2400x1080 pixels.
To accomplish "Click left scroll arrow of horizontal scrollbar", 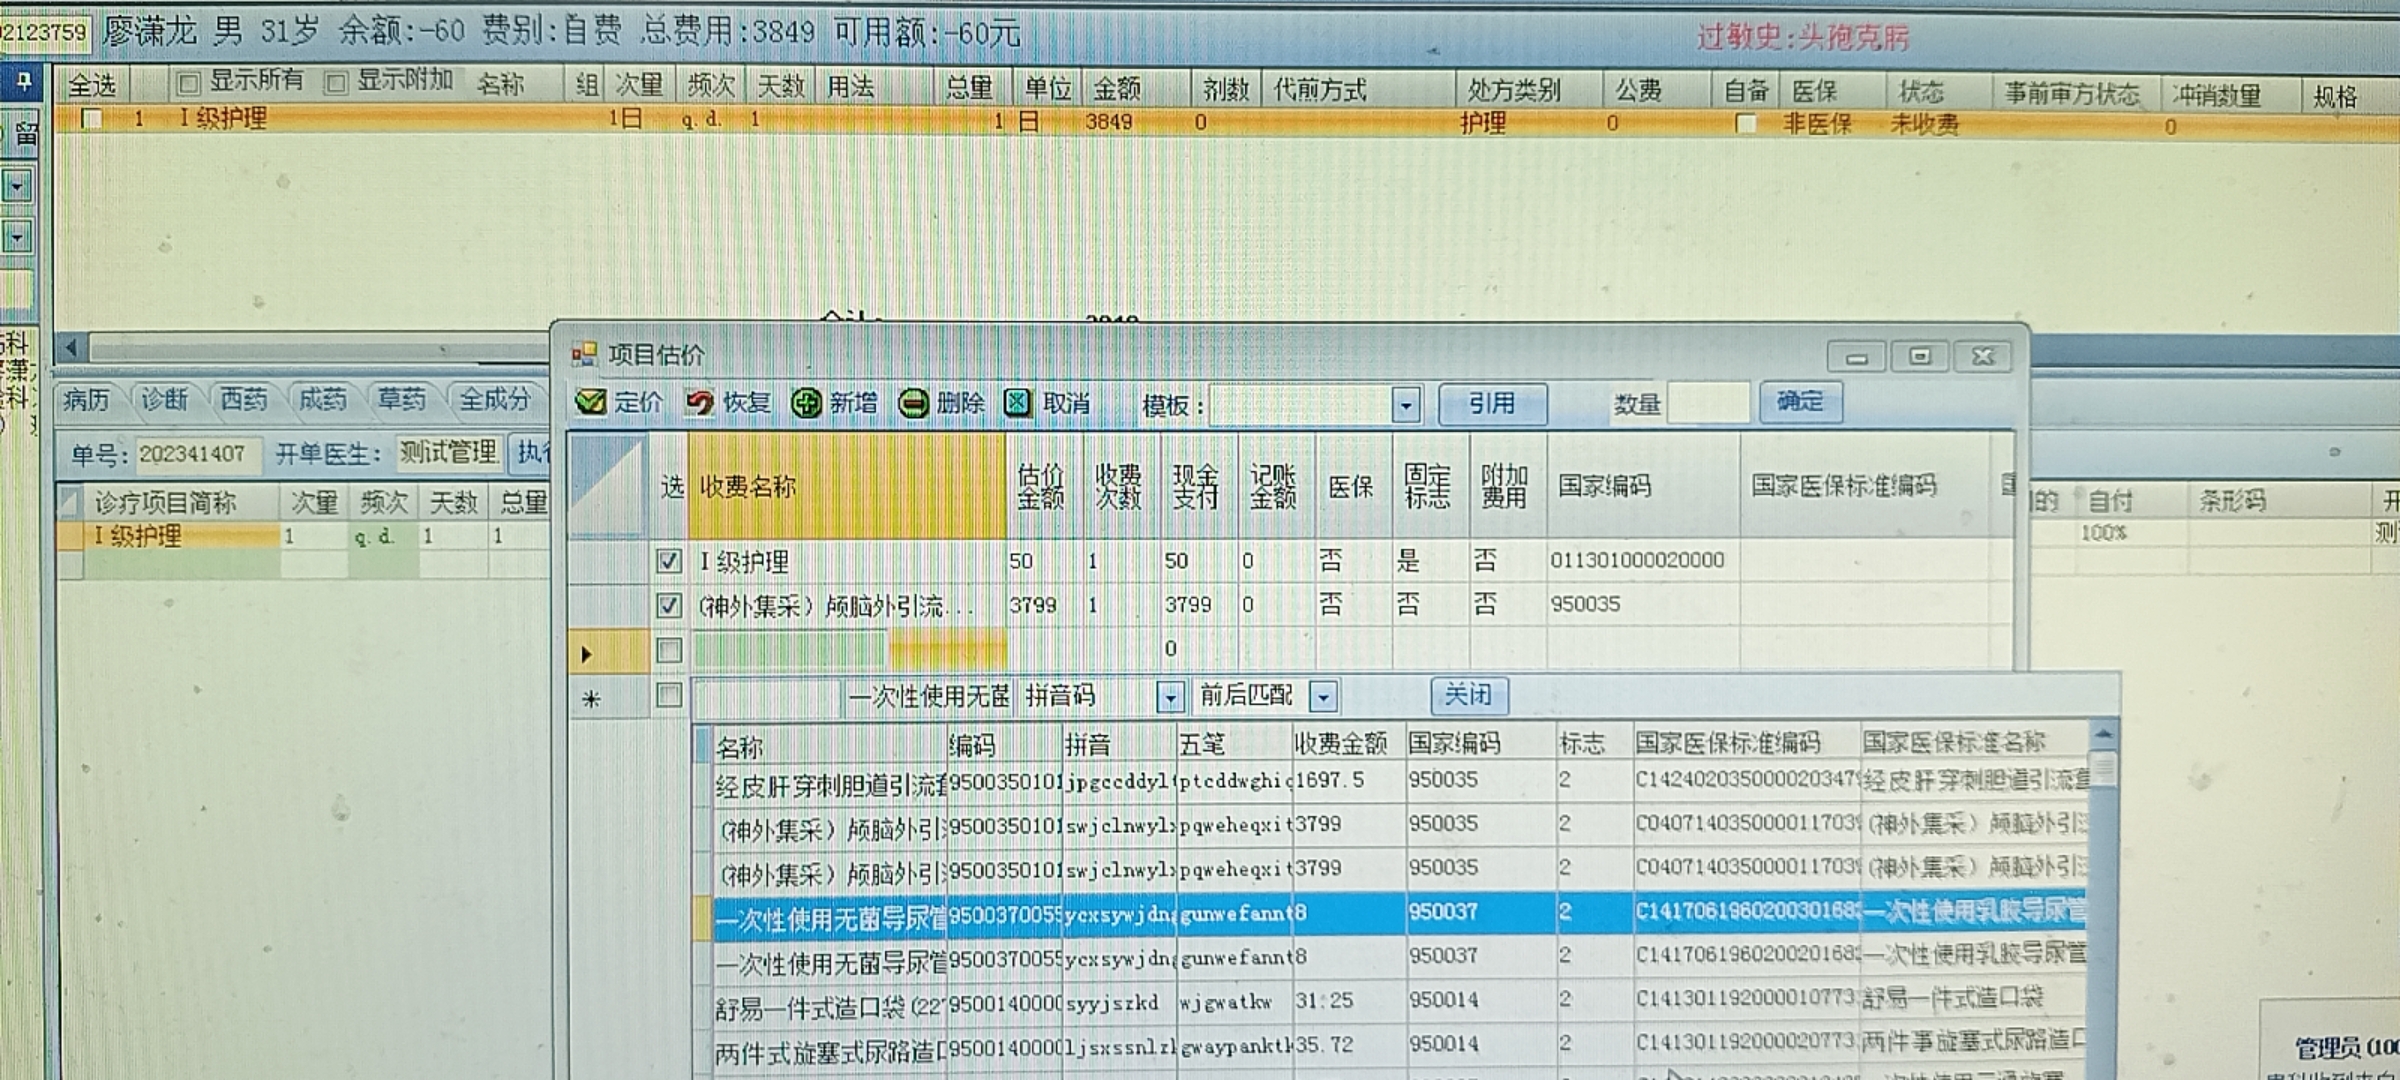I will click(x=71, y=348).
